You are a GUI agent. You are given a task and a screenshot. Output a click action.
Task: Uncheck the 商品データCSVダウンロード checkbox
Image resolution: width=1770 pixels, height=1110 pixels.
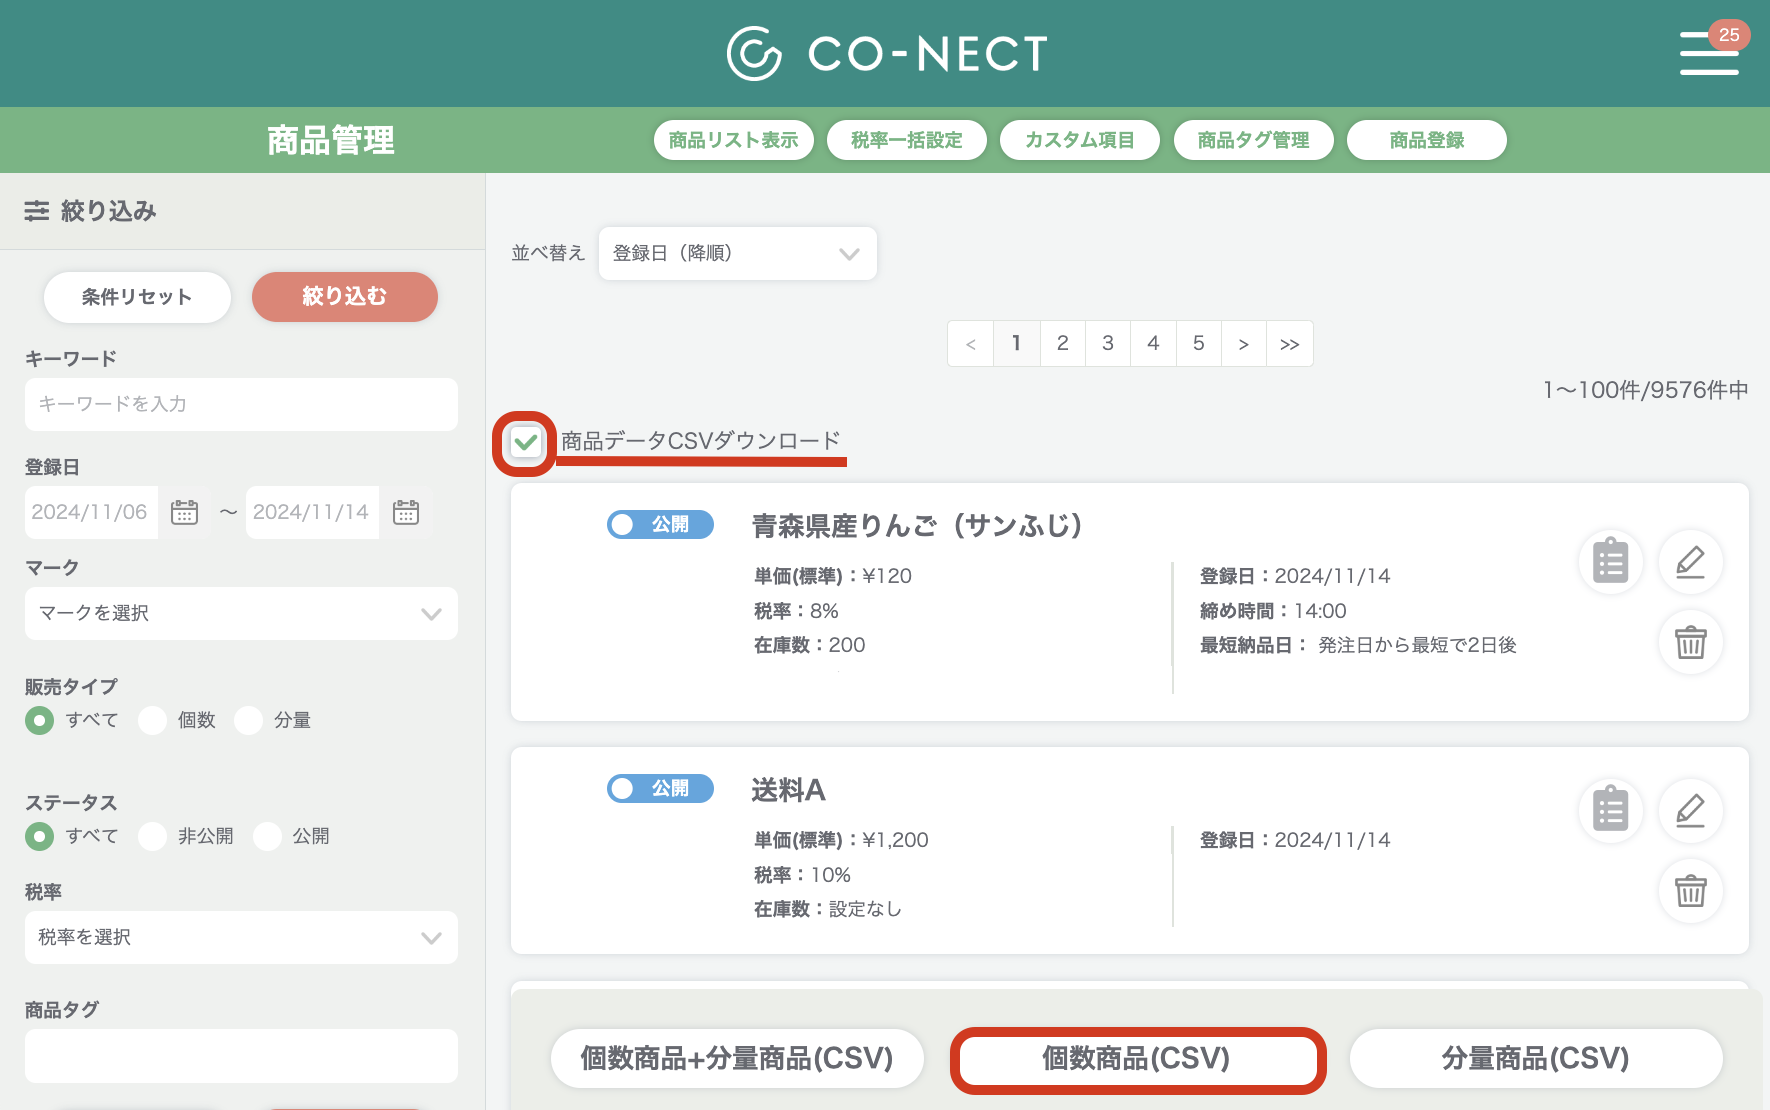(525, 442)
